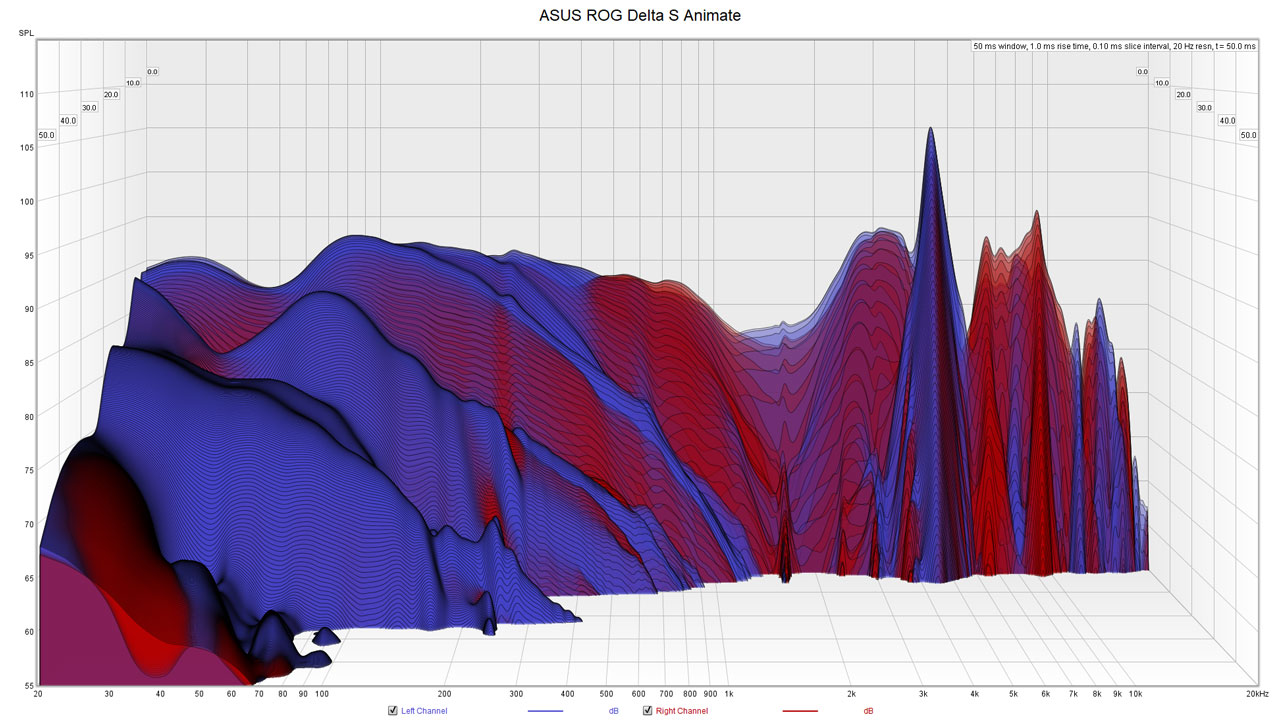Uncheck the Left Channel checkbox

tap(393, 711)
